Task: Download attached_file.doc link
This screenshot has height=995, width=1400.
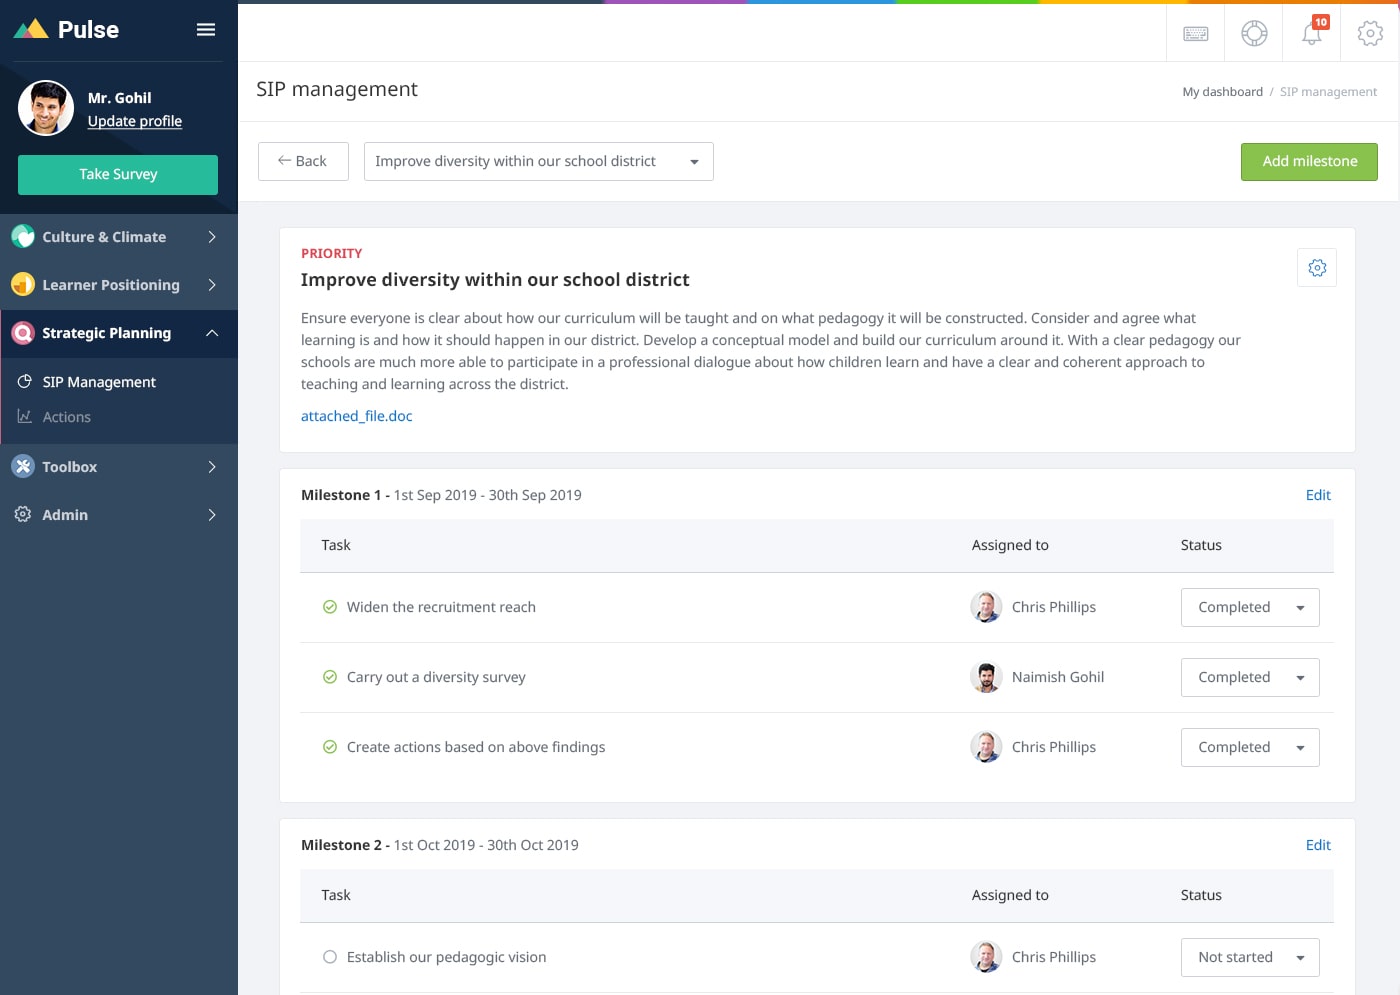Action: [x=356, y=415]
